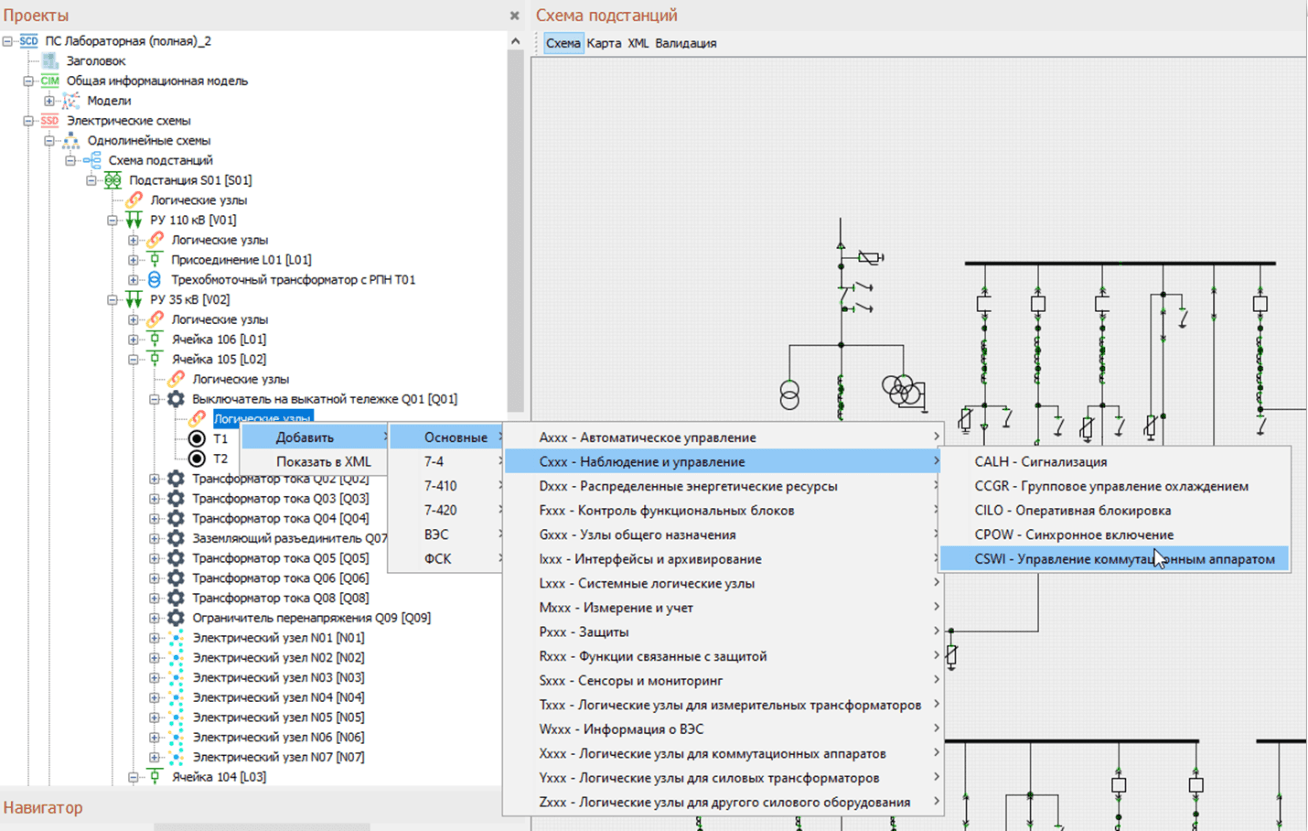Click the SCD icon of ПС Лабораторная project
1308x831 pixels.
(29, 41)
